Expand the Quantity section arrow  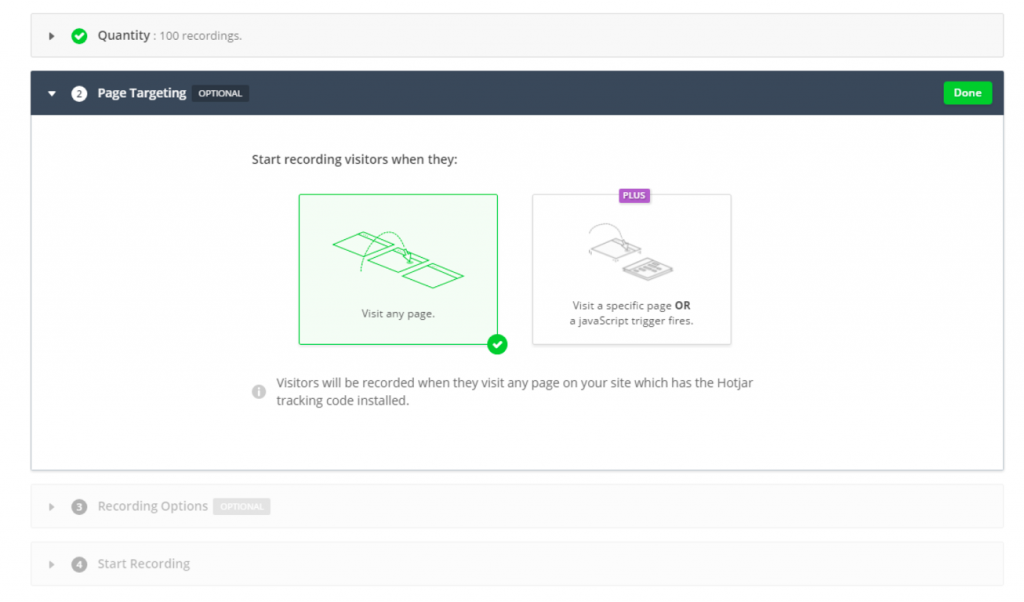pyautogui.click(x=52, y=36)
